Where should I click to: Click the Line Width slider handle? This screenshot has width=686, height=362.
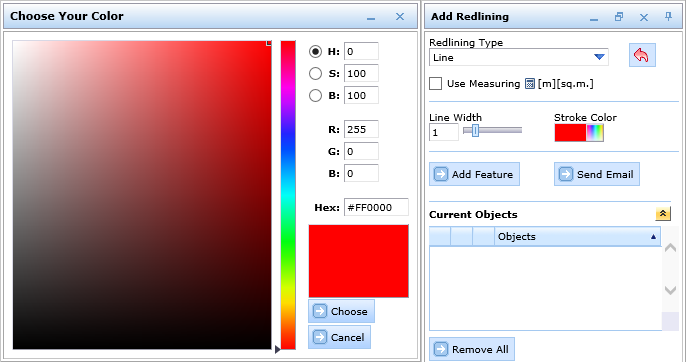click(475, 130)
